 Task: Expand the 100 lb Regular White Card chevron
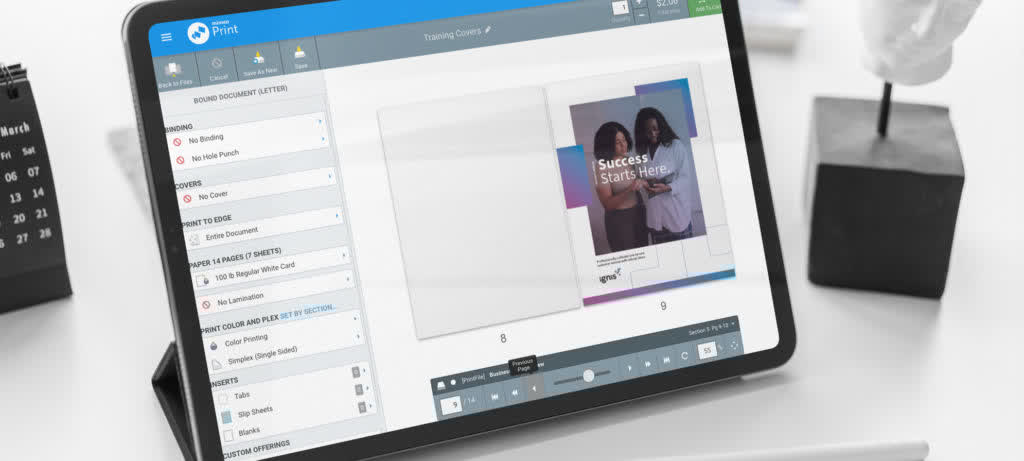[344, 257]
